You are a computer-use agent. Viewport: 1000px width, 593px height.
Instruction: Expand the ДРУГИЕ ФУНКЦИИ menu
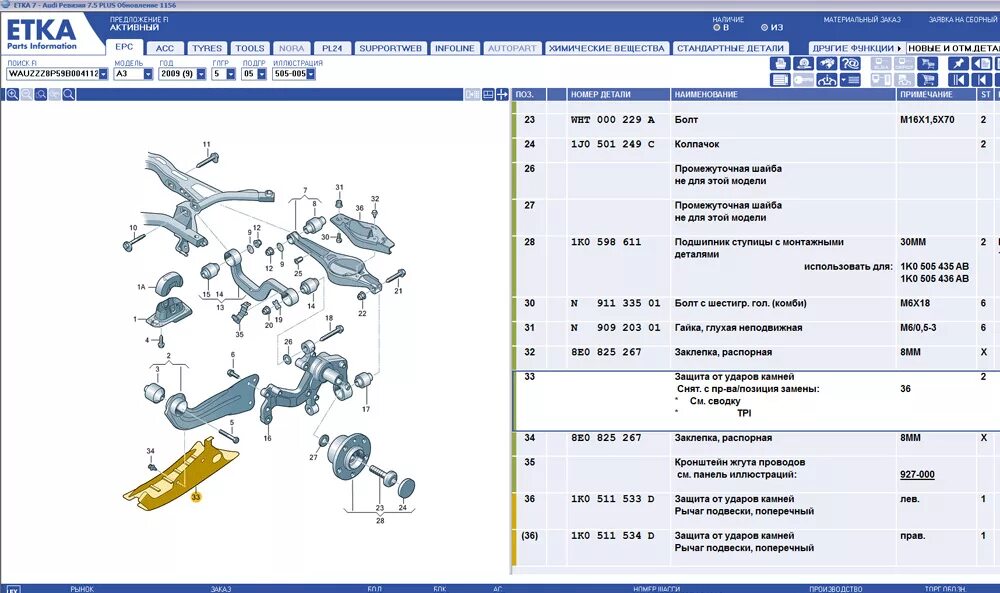(x=857, y=48)
